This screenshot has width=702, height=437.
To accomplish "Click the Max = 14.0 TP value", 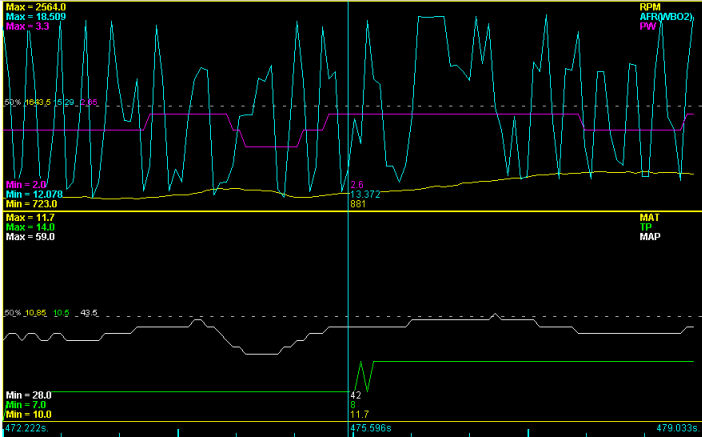I will [30, 227].
